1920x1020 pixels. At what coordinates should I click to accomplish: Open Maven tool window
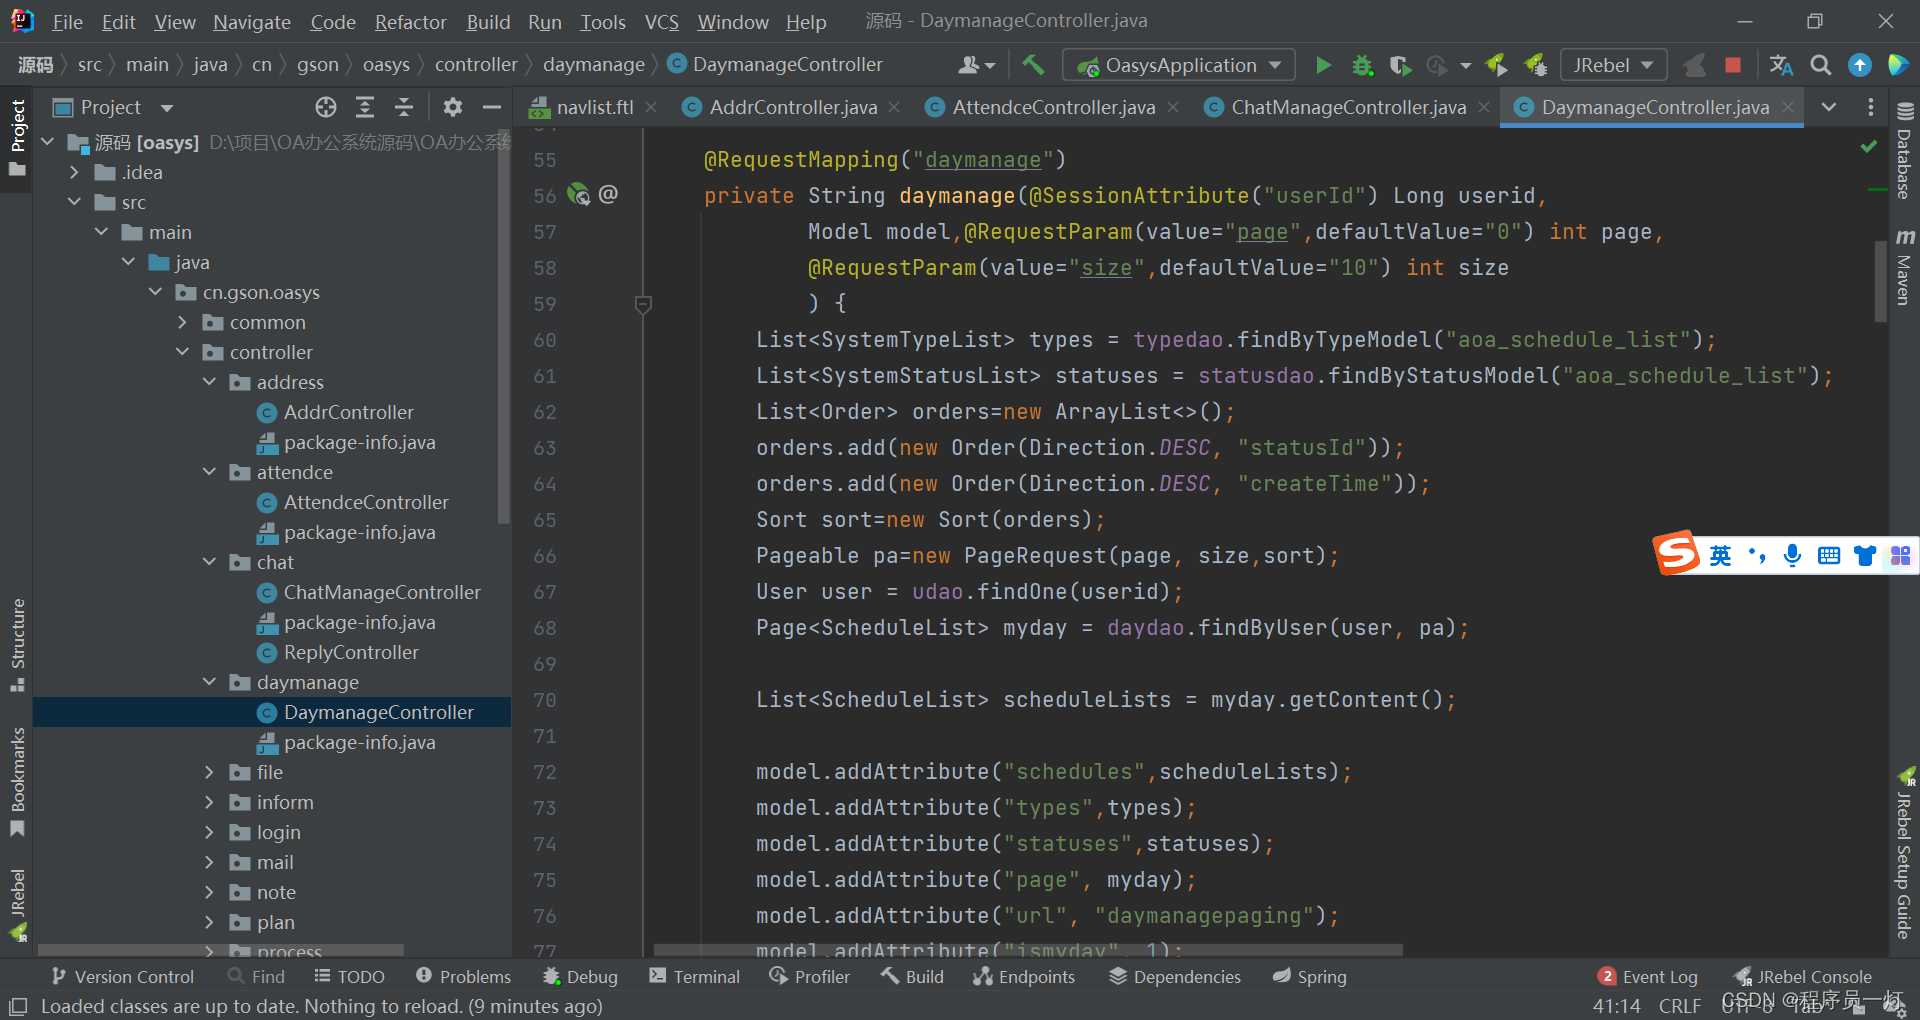click(1905, 267)
